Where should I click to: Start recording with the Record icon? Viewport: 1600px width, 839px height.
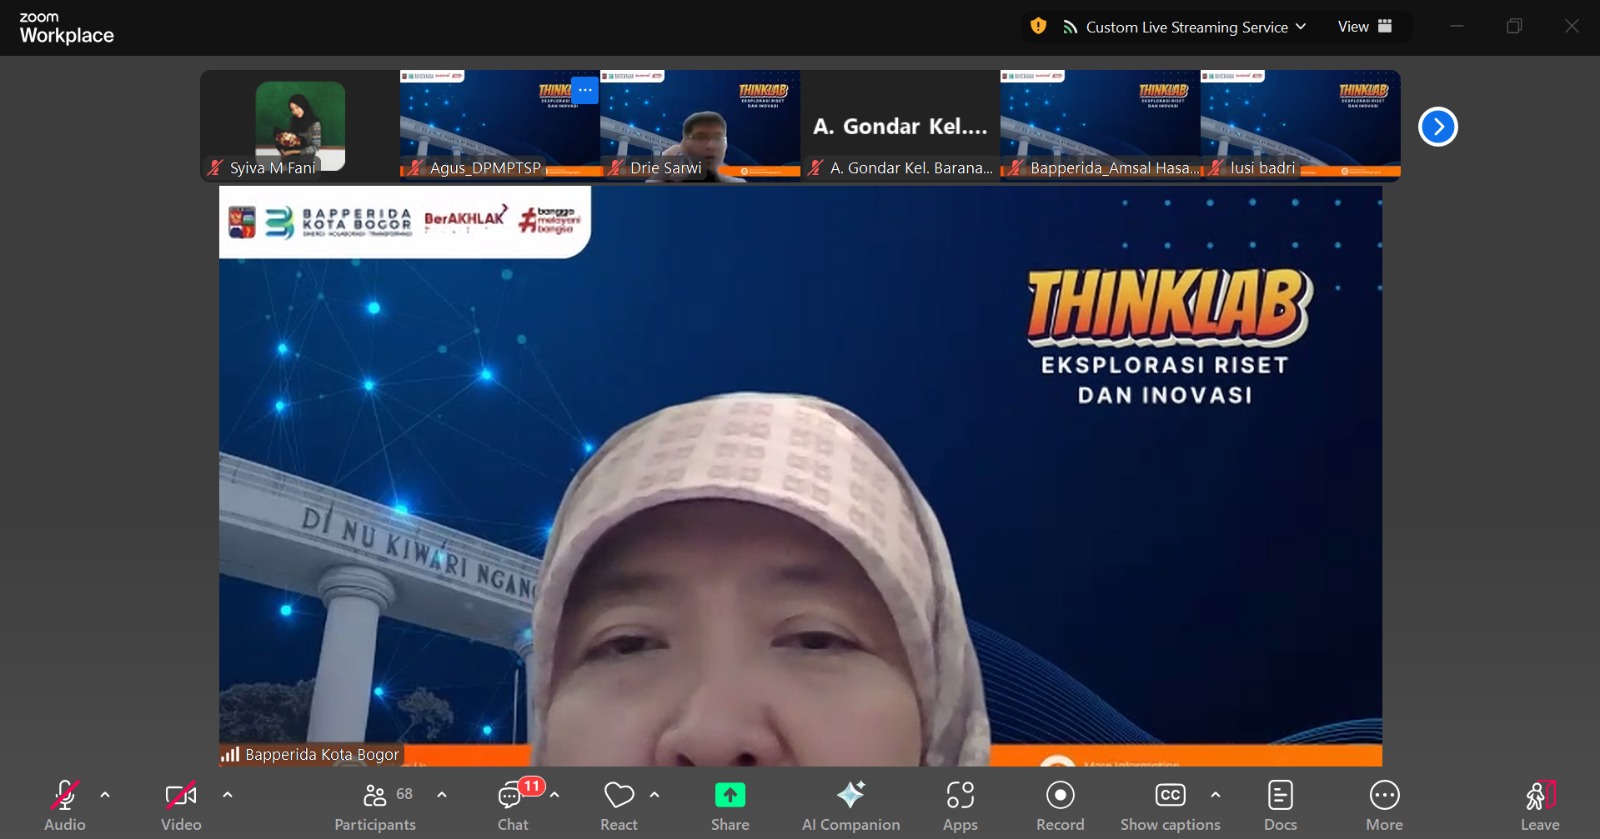click(1060, 796)
